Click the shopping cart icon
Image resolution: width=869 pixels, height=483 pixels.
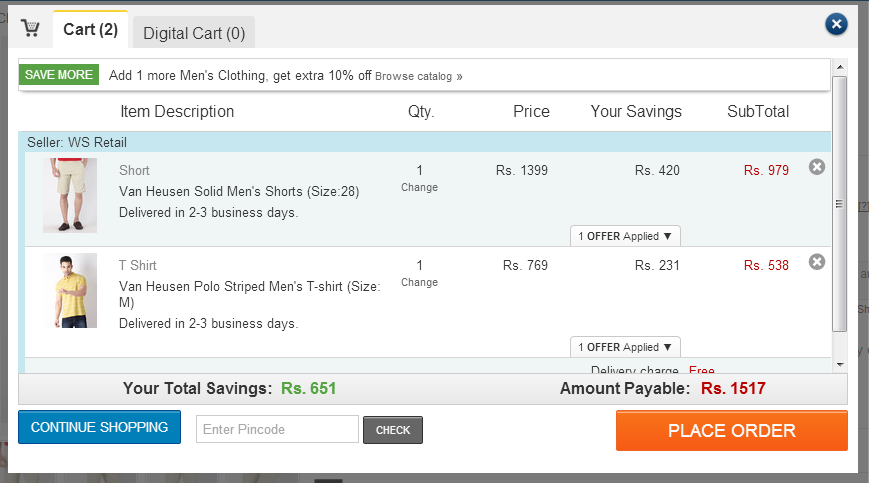pyautogui.click(x=30, y=28)
